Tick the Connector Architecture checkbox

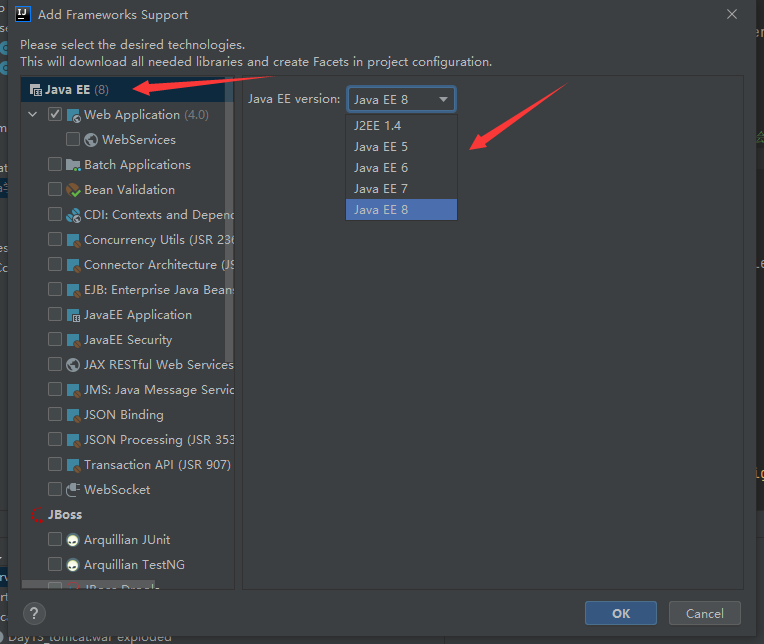point(55,264)
